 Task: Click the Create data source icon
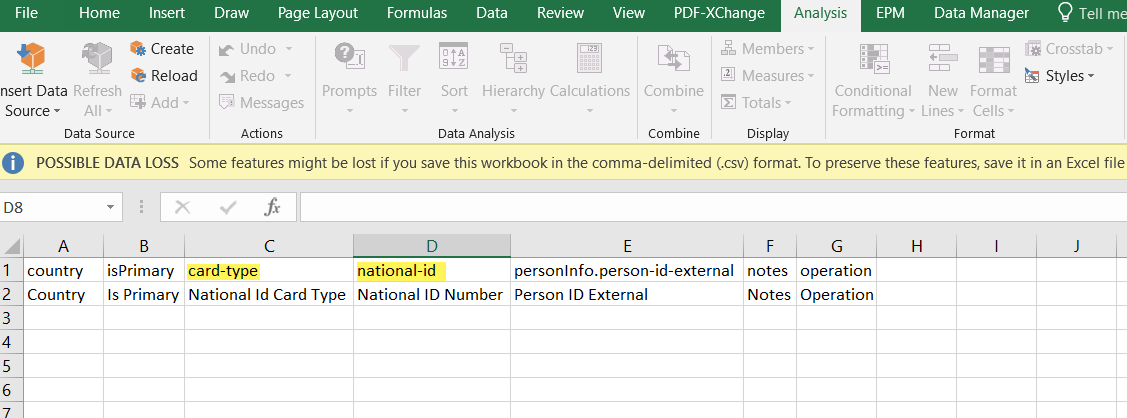(138, 48)
